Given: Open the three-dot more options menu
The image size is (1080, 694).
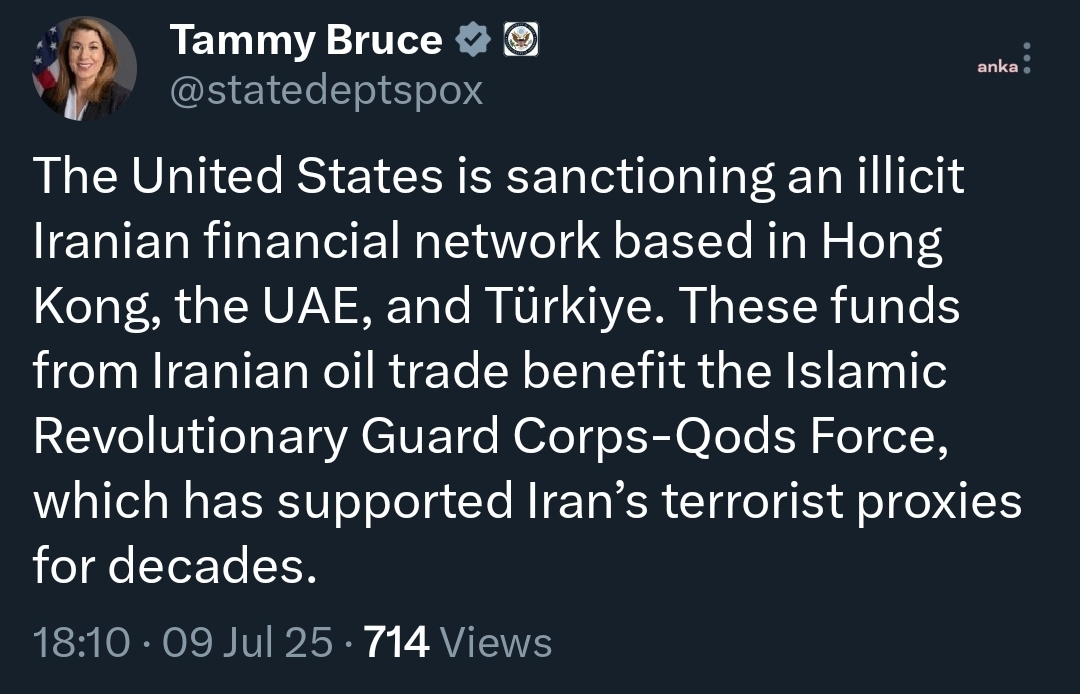Looking at the screenshot, I should (1027, 58).
